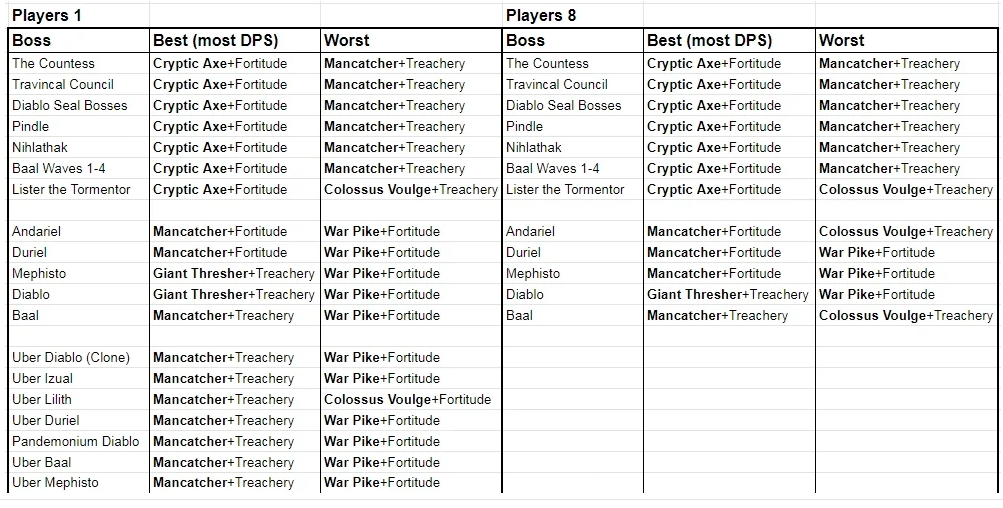
Task: Select Lister the Tormentor in Players 8 table
Action: [x=565, y=189]
